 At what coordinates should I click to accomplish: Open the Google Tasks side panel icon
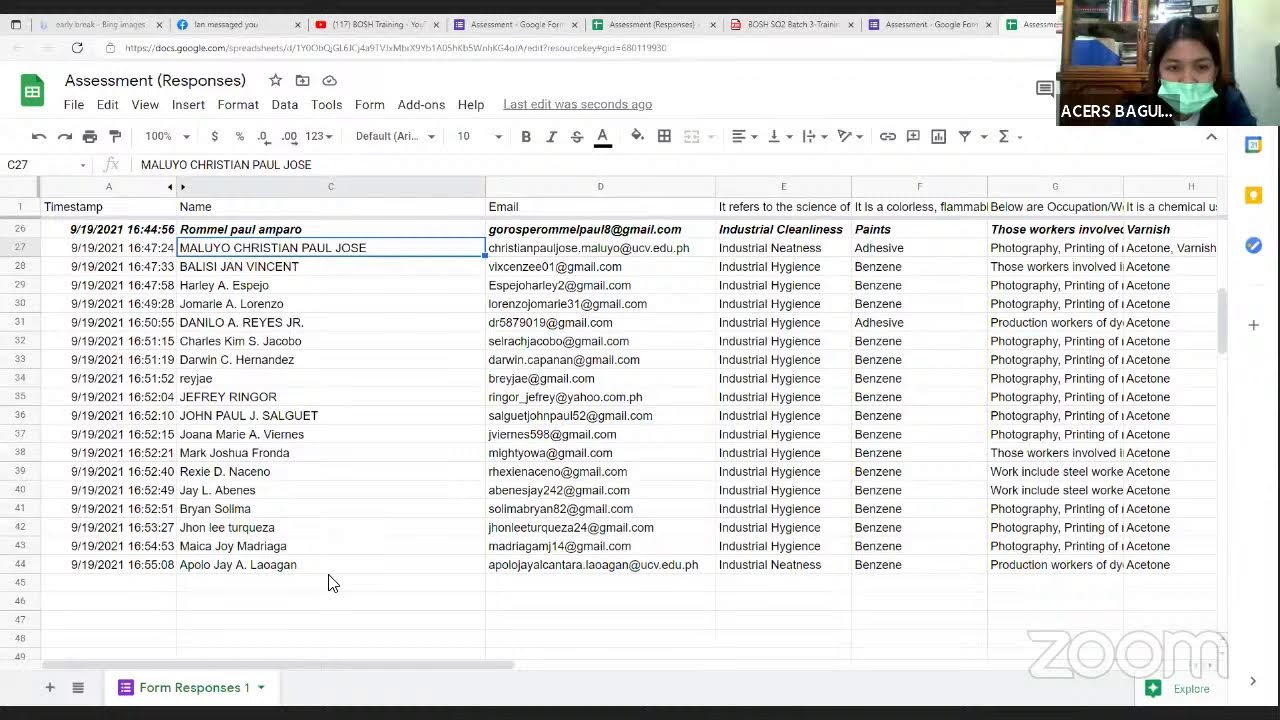click(x=1253, y=245)
